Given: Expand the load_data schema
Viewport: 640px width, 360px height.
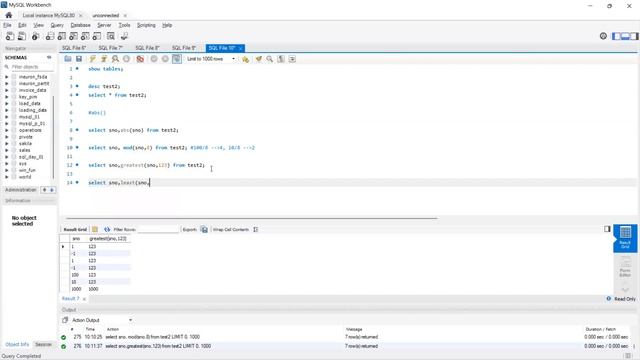Looking at the screenshot, I should pyautogui.click(x=7, y=104).
